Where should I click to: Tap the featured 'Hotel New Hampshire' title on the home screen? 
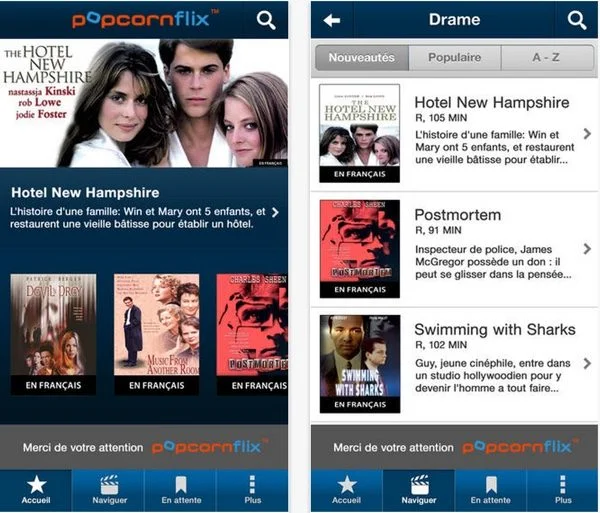tap(85, 192)
